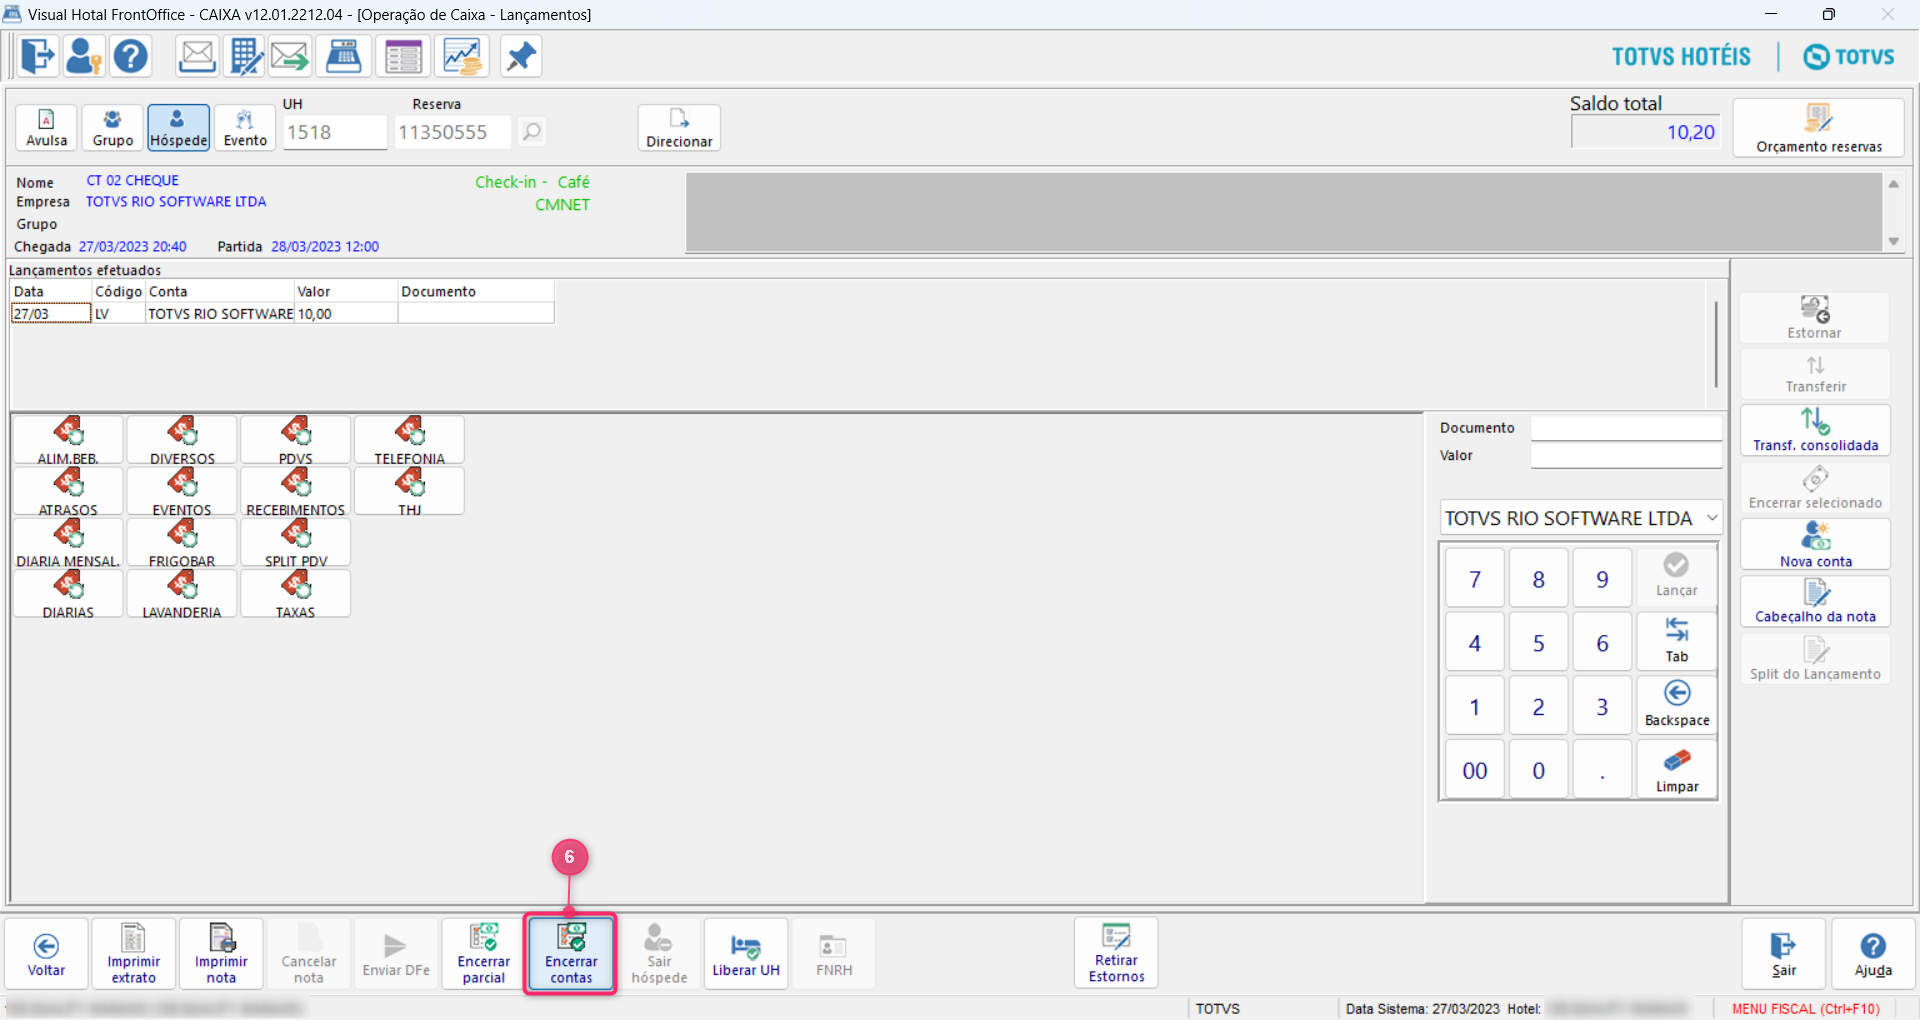Click the Documento input field
This screenshot has width=1920, height=1020.
(x=1626, y=428)
